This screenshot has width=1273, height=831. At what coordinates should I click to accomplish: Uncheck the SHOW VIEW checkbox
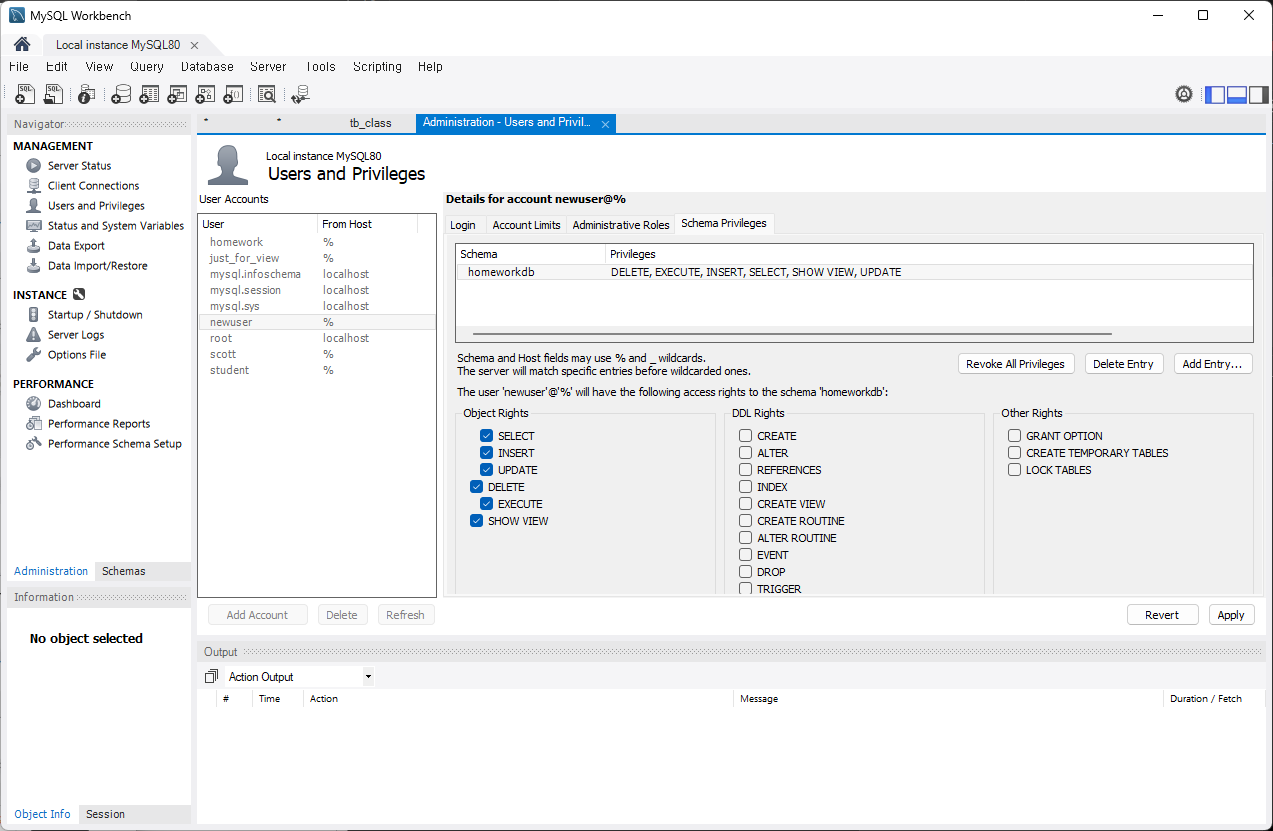tap(476, 521)
